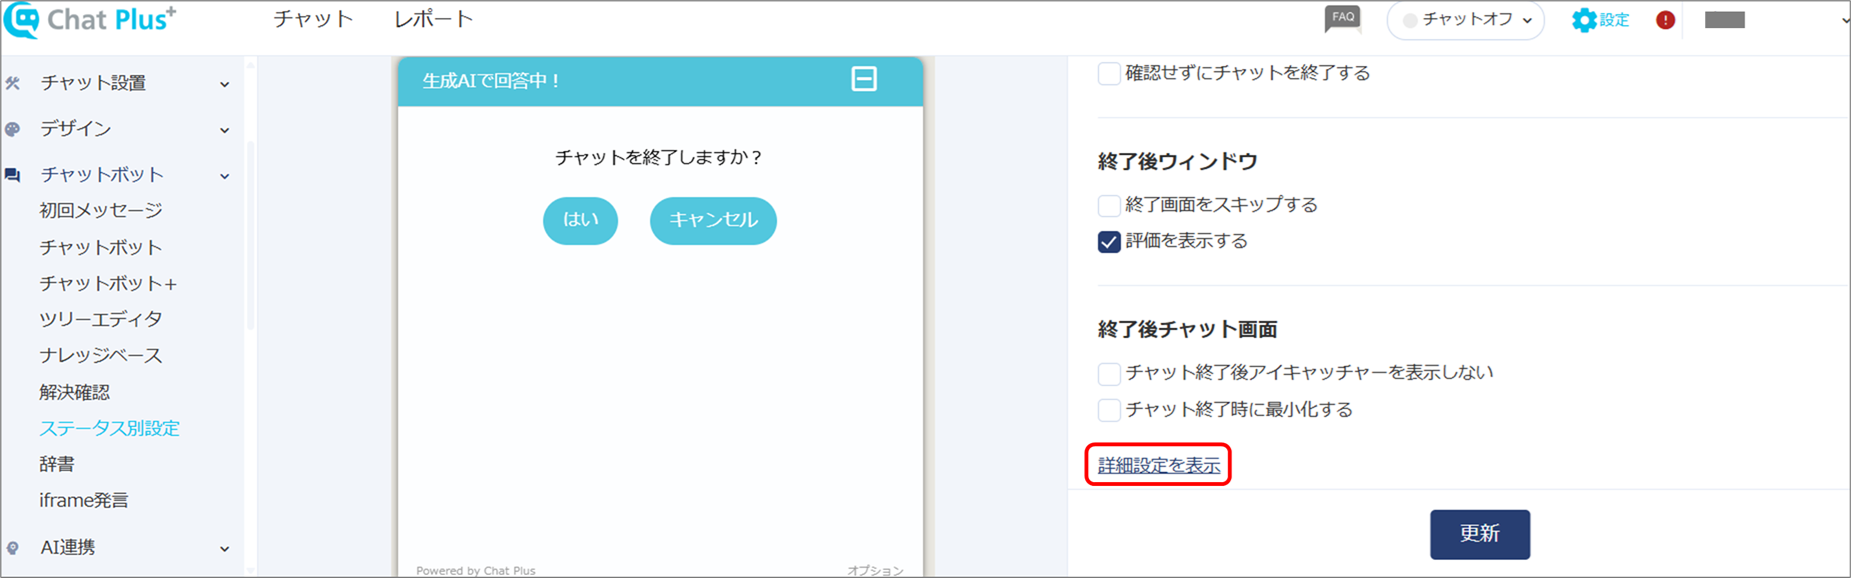Expand the チャット設置 chevron
The width and height of the screenshot is (1851, 578).
[224, 85]
